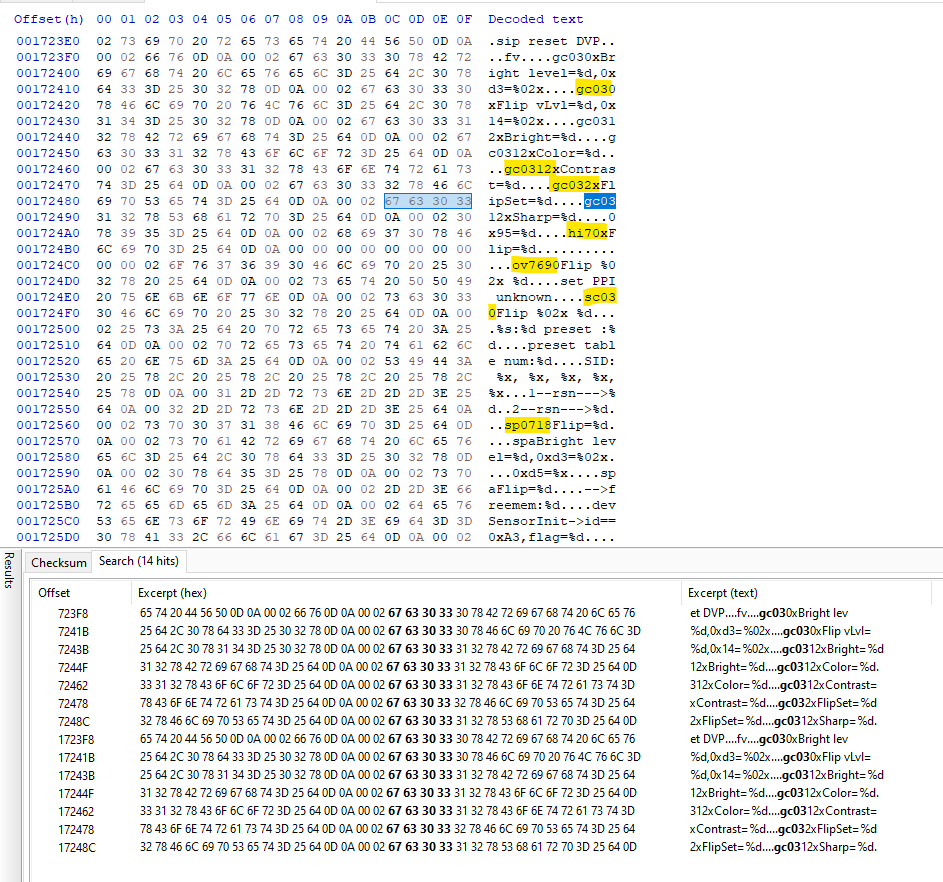Select search hit at offset 17241B

76,758
